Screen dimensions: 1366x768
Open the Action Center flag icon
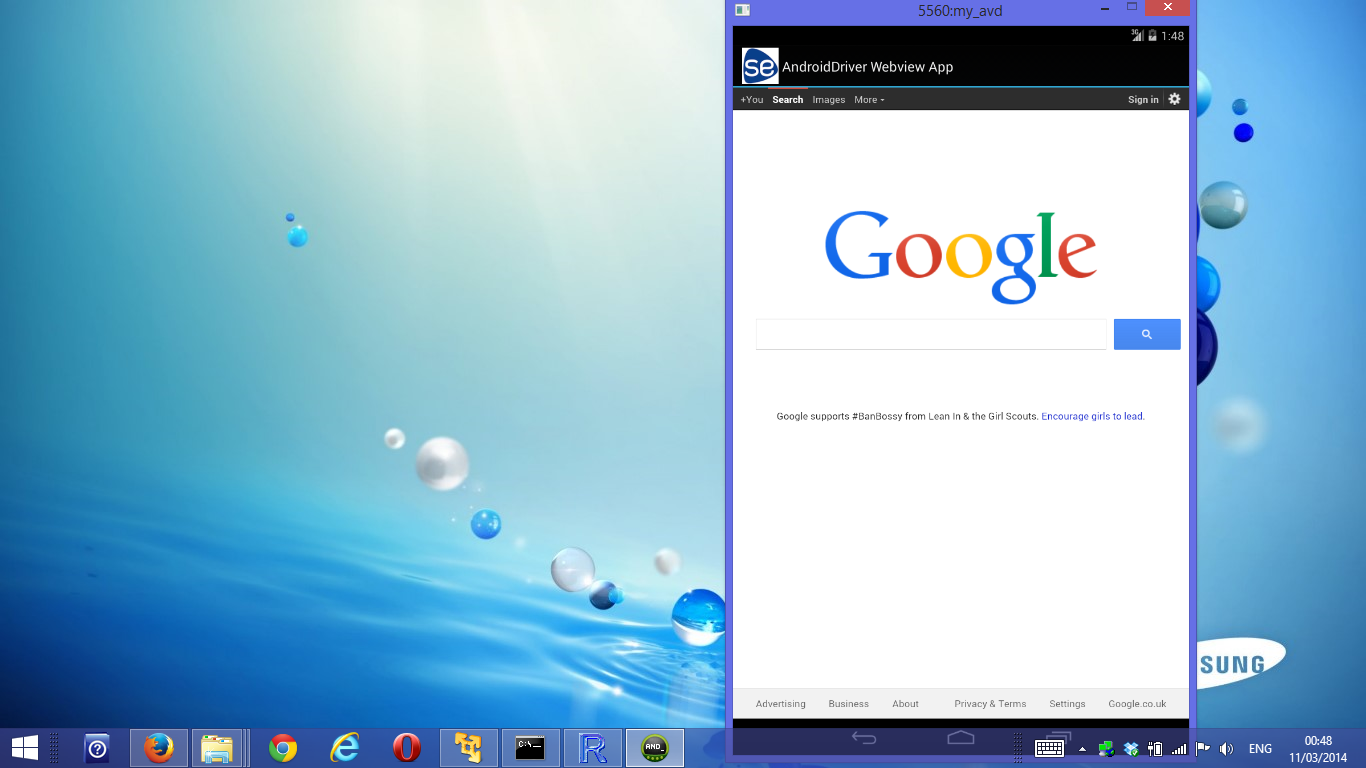coord(1203,748)
